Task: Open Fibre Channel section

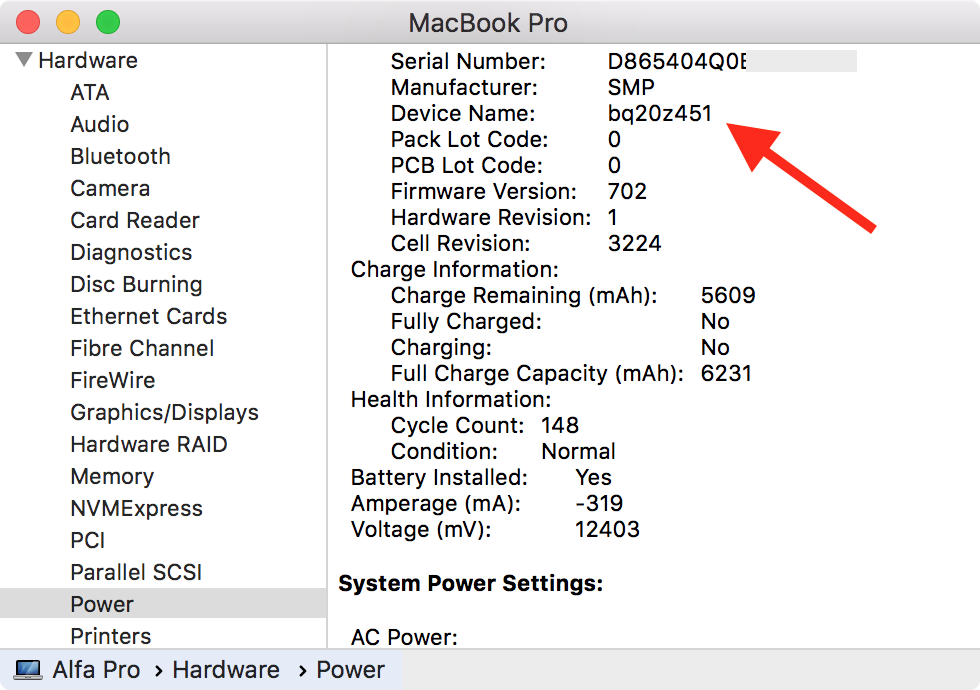Action: (x=142, y=348)
